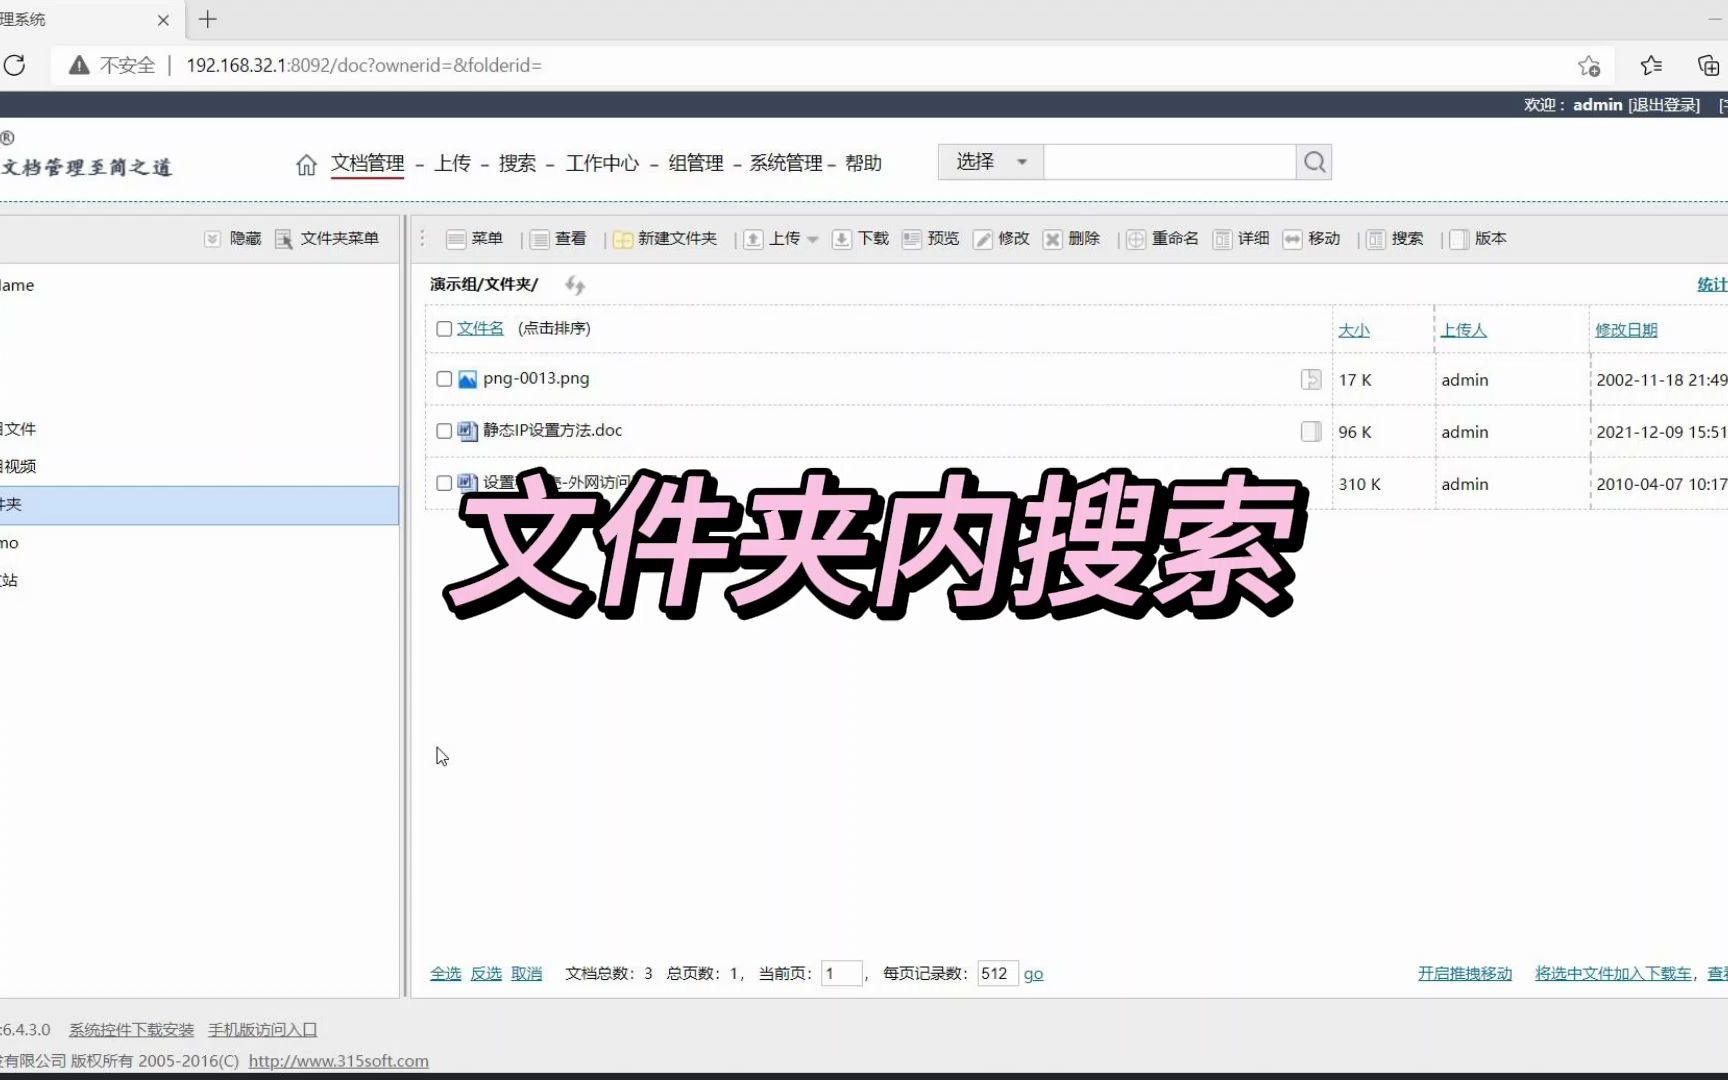Open a new browser tab
The image size is (1728, 1080).
(x=208, y=19)
